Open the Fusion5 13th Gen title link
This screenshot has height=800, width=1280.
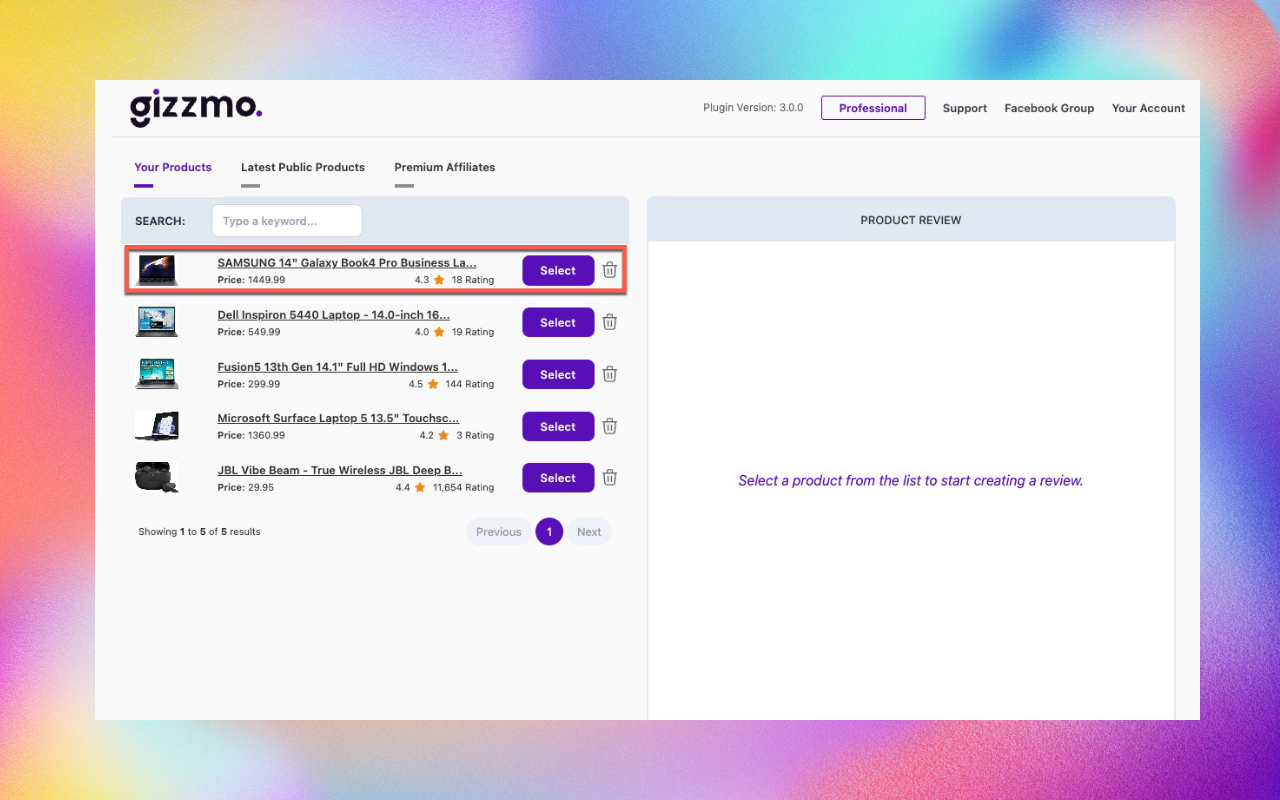click(x=338, y=367)
